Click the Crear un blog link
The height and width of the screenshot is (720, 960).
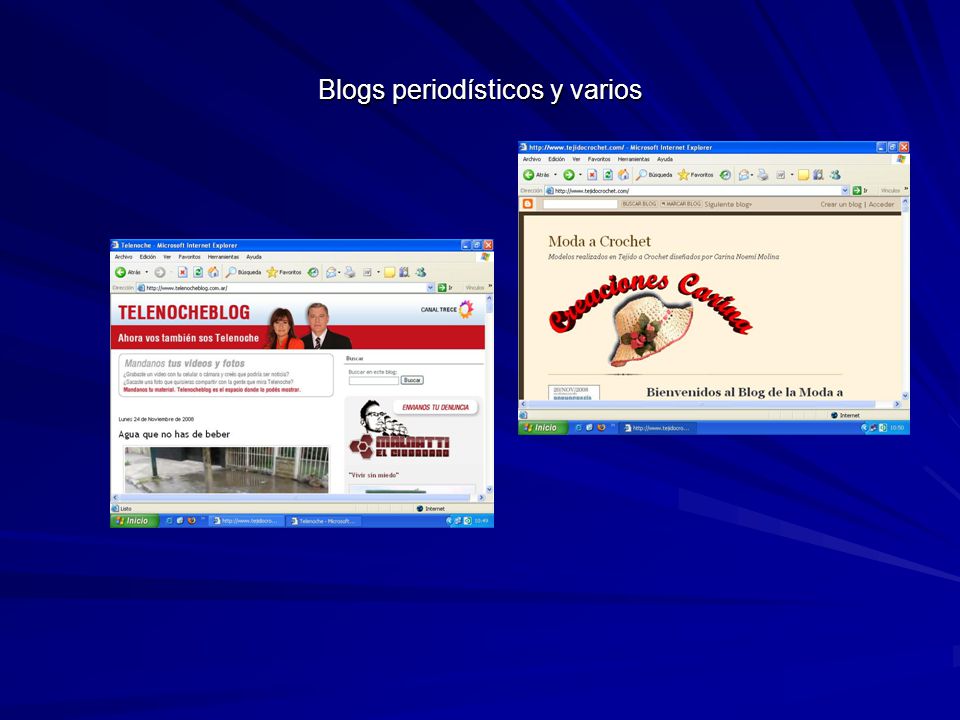(841, 204)
